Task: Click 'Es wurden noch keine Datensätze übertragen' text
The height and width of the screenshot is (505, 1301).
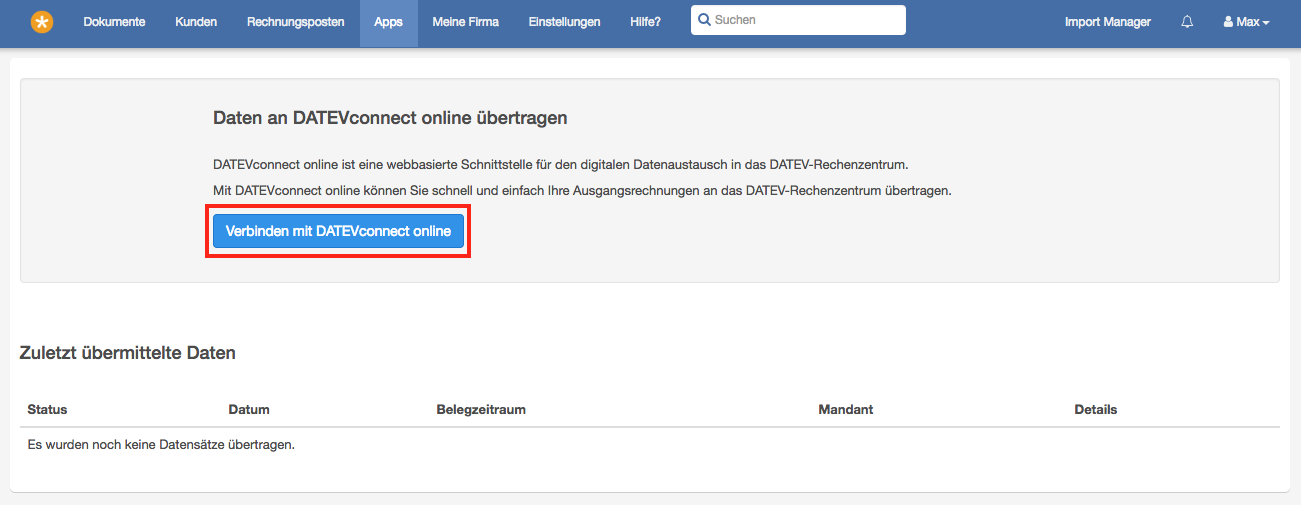Action: 161,445
